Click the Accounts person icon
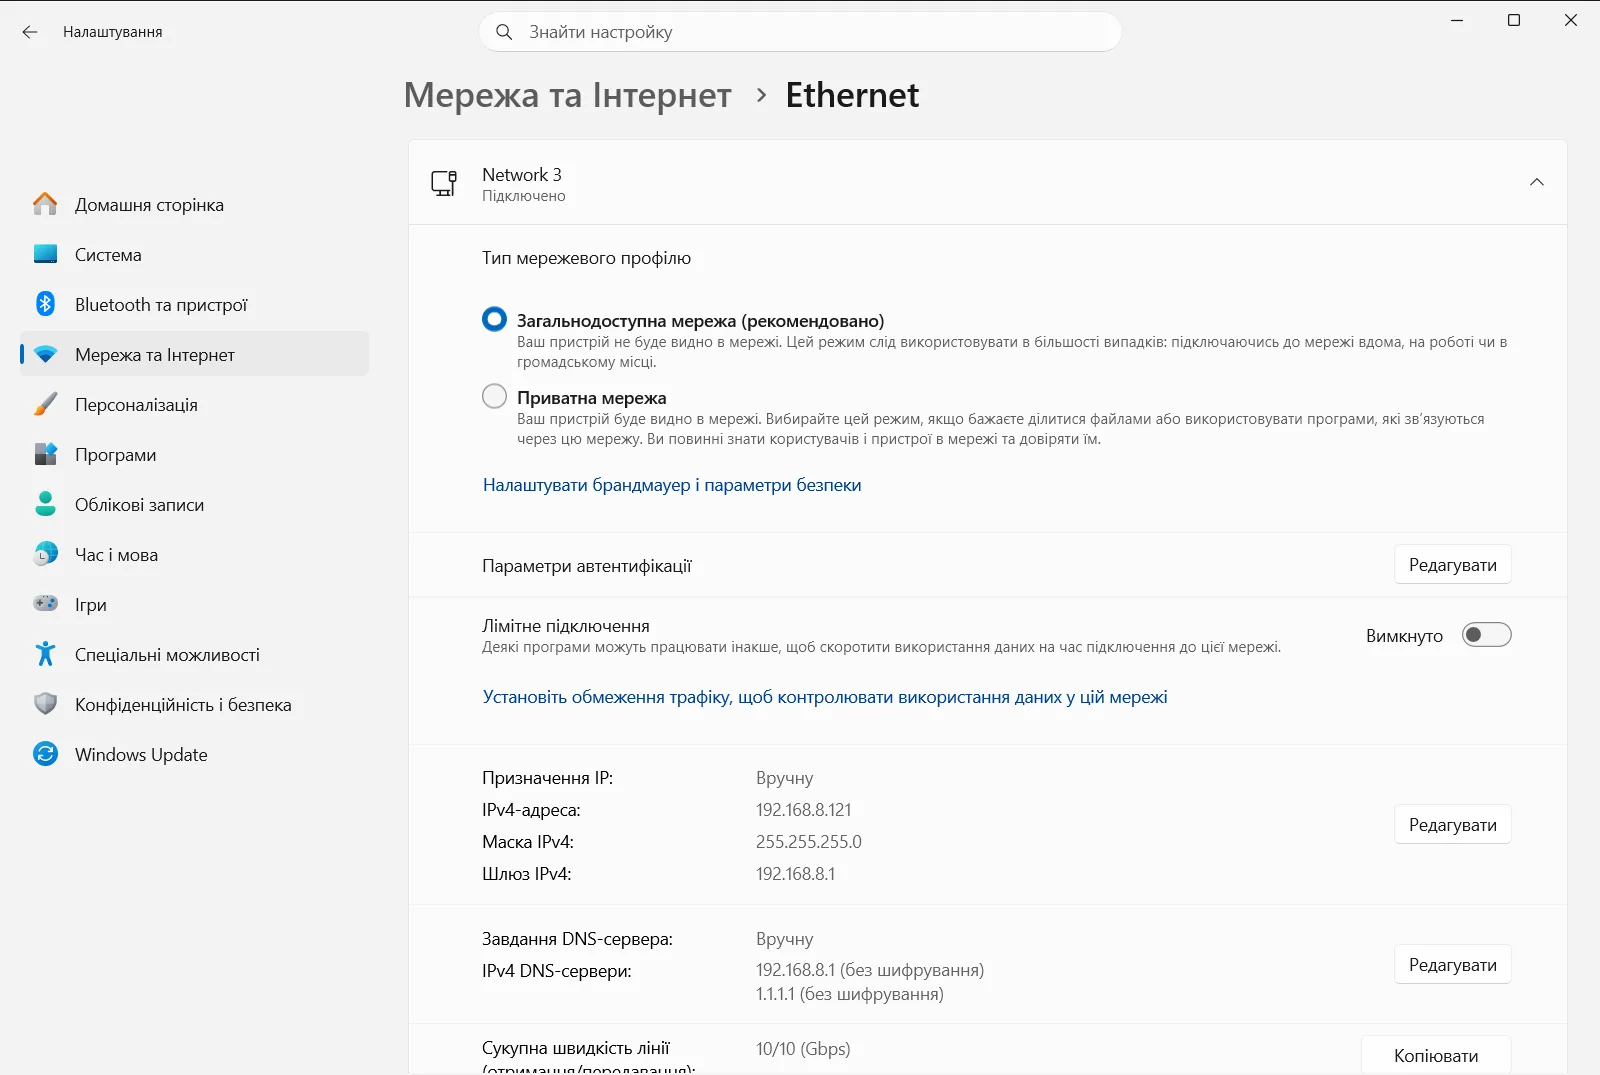Screen dimensions: 1600x1075 tap(45, 504)
